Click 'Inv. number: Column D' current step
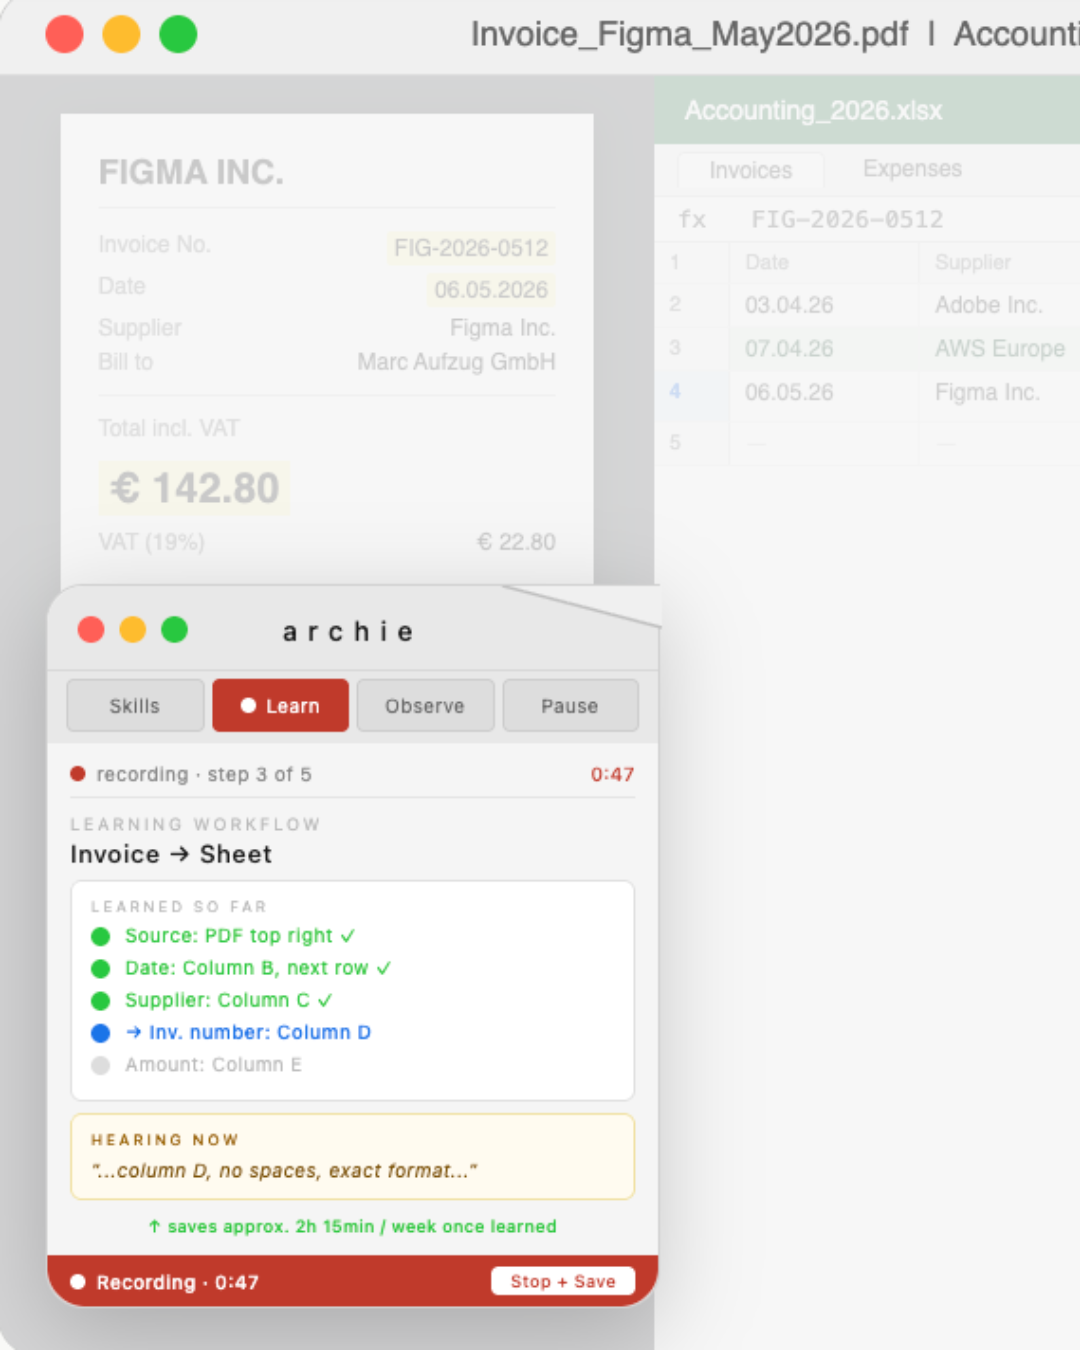The height and width of the screenshot is (1350, 1080). 248,1032
